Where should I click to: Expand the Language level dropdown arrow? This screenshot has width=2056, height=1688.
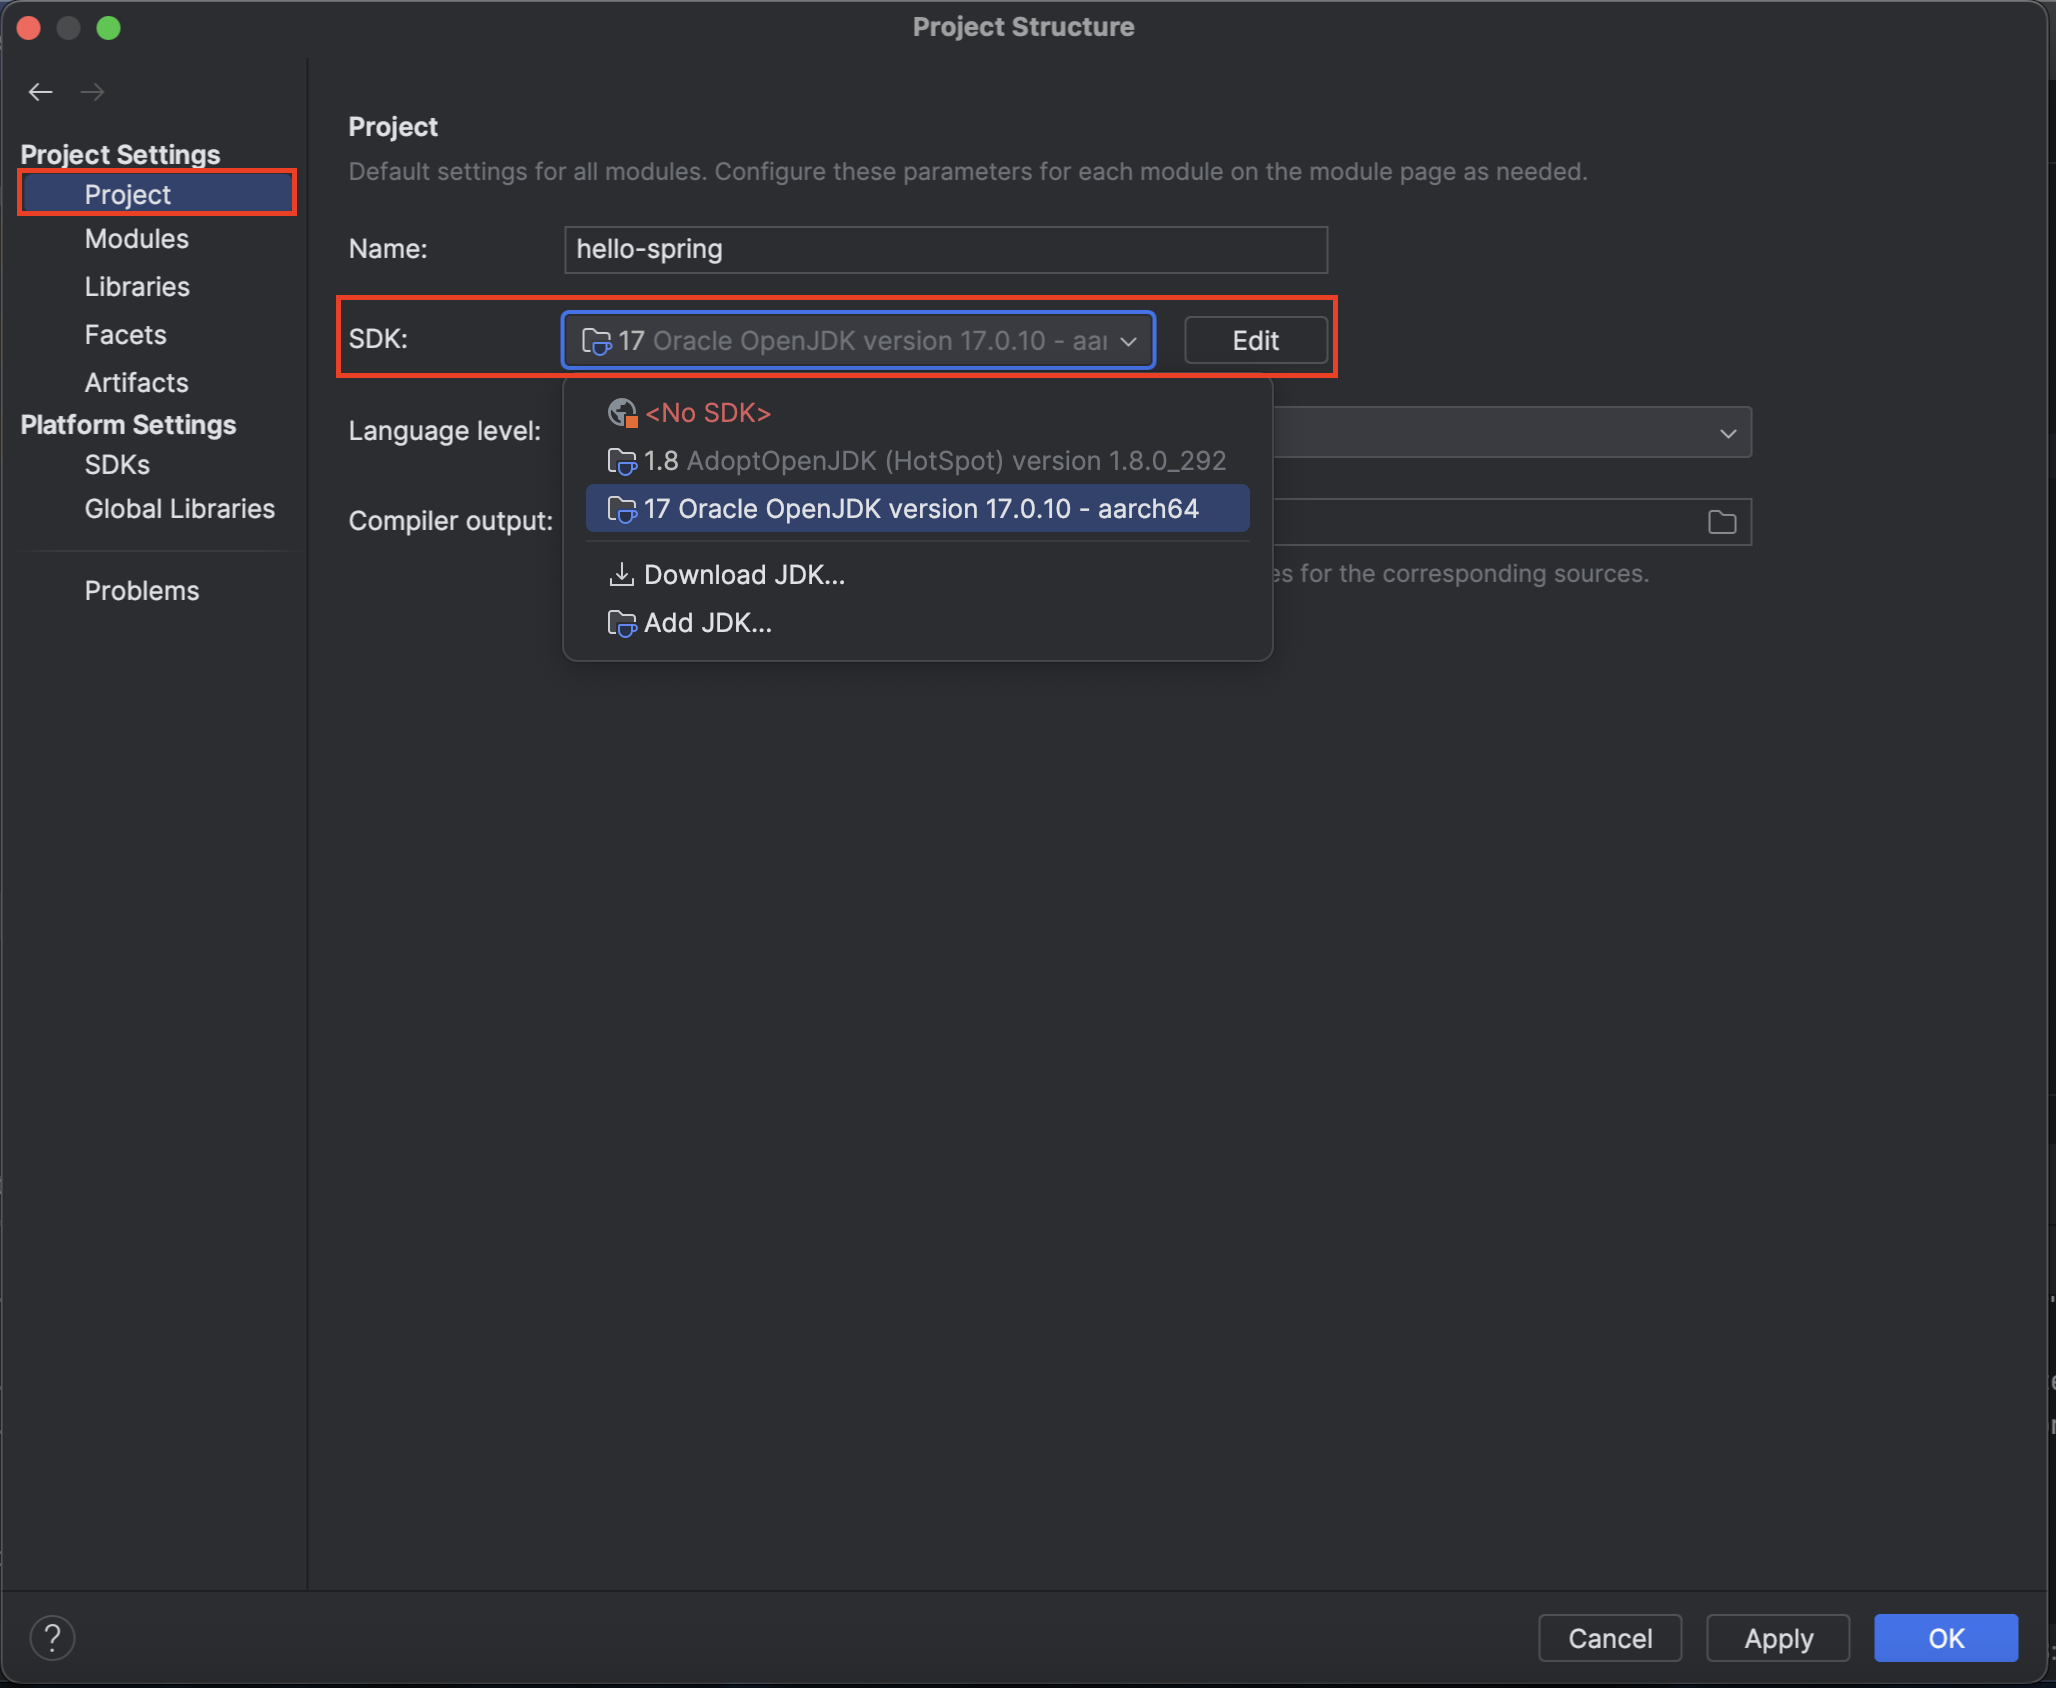pyautogui.click(x=1727, y=433)
